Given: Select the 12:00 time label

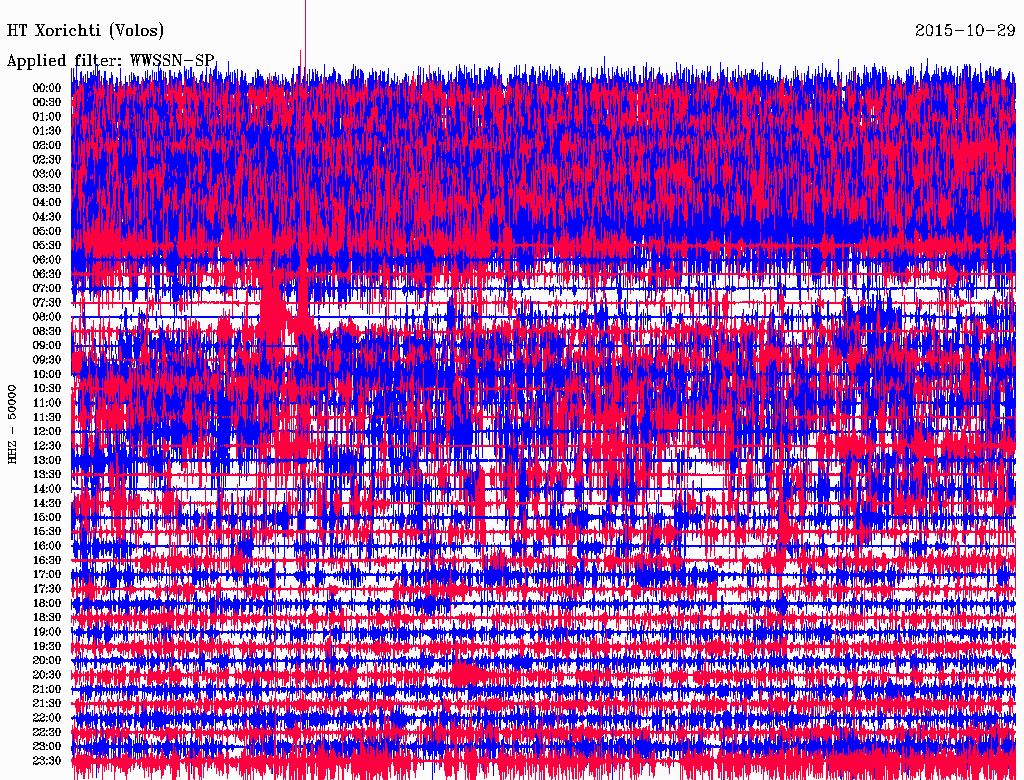Looking at the screenshot, I should tap(47, 432).
